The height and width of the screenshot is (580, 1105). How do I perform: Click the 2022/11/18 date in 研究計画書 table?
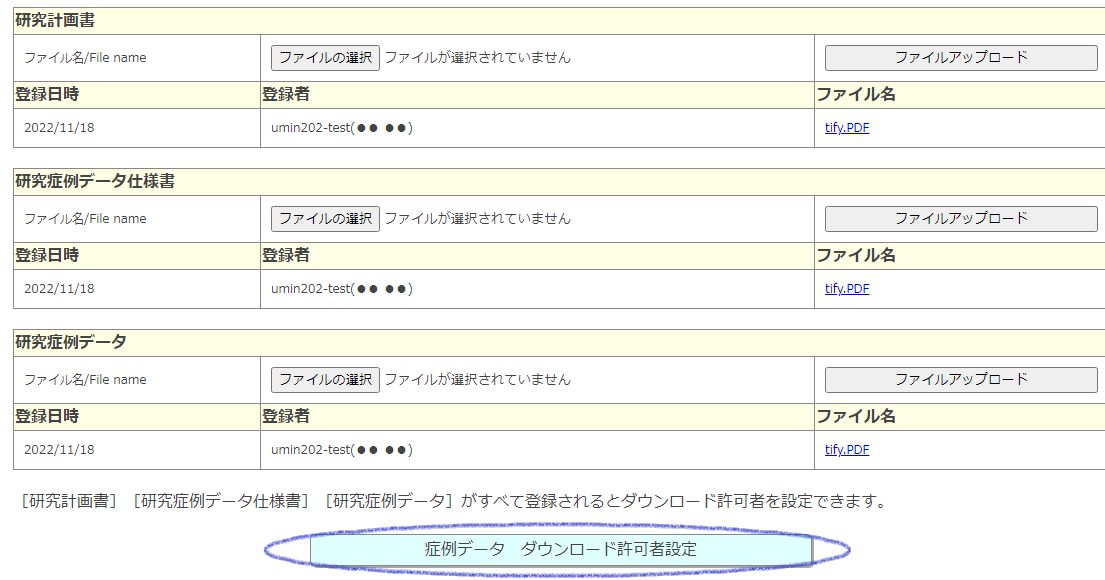pos(59,128)
